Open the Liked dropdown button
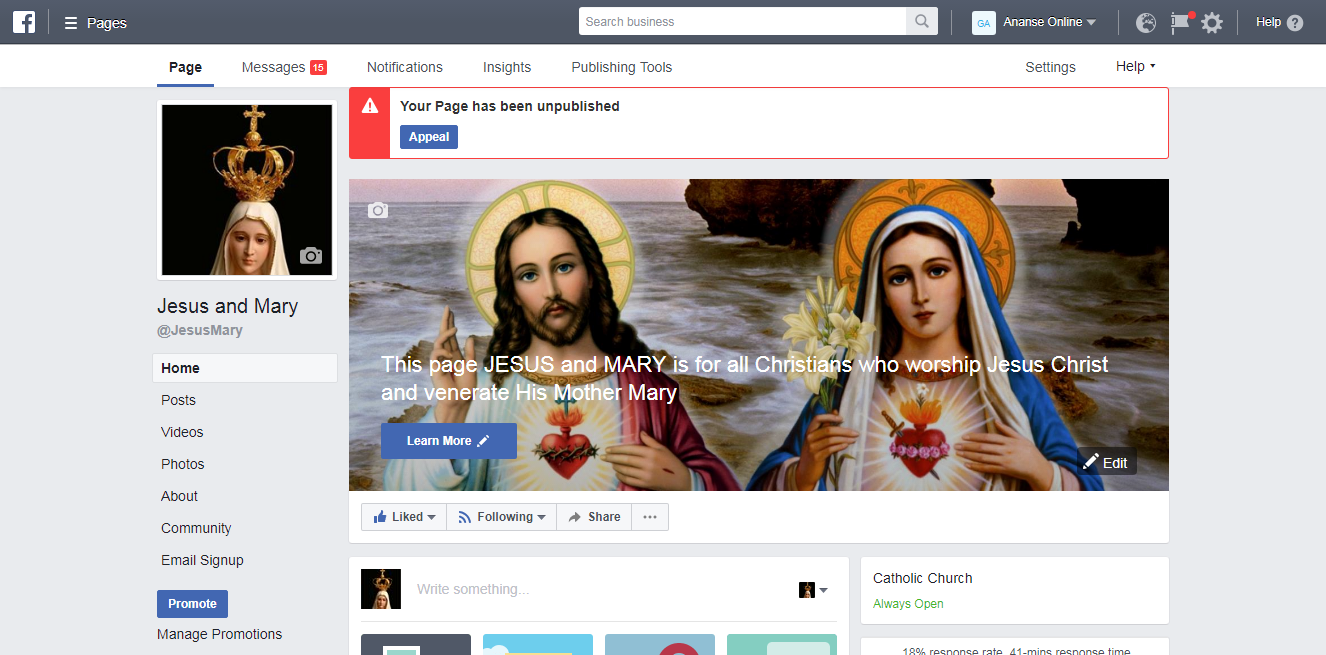 click(x=404, y=517)
